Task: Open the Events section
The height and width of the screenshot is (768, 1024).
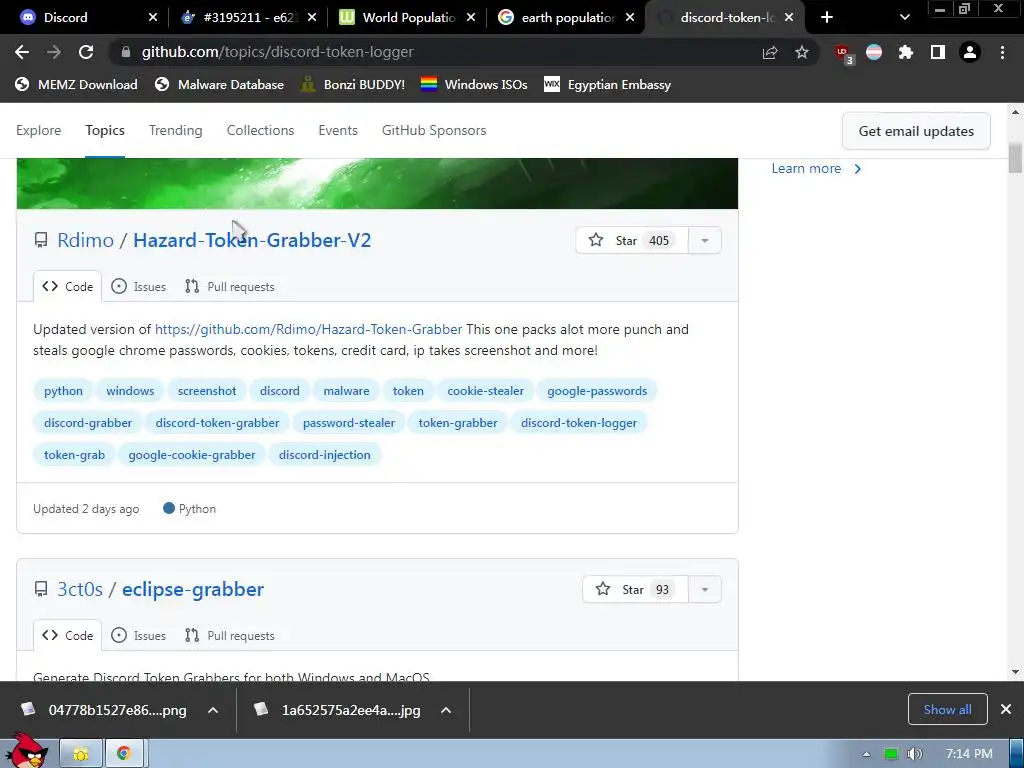Action: coord(338,131)
